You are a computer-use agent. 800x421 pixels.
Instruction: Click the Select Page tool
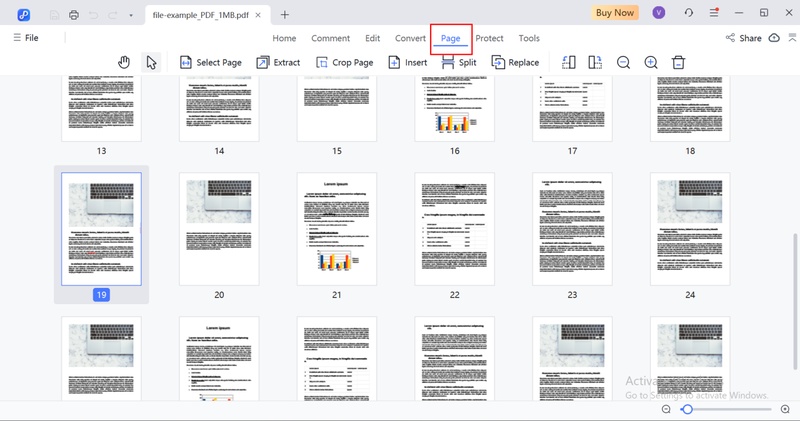pyautogui.click(x=211, y=62)
